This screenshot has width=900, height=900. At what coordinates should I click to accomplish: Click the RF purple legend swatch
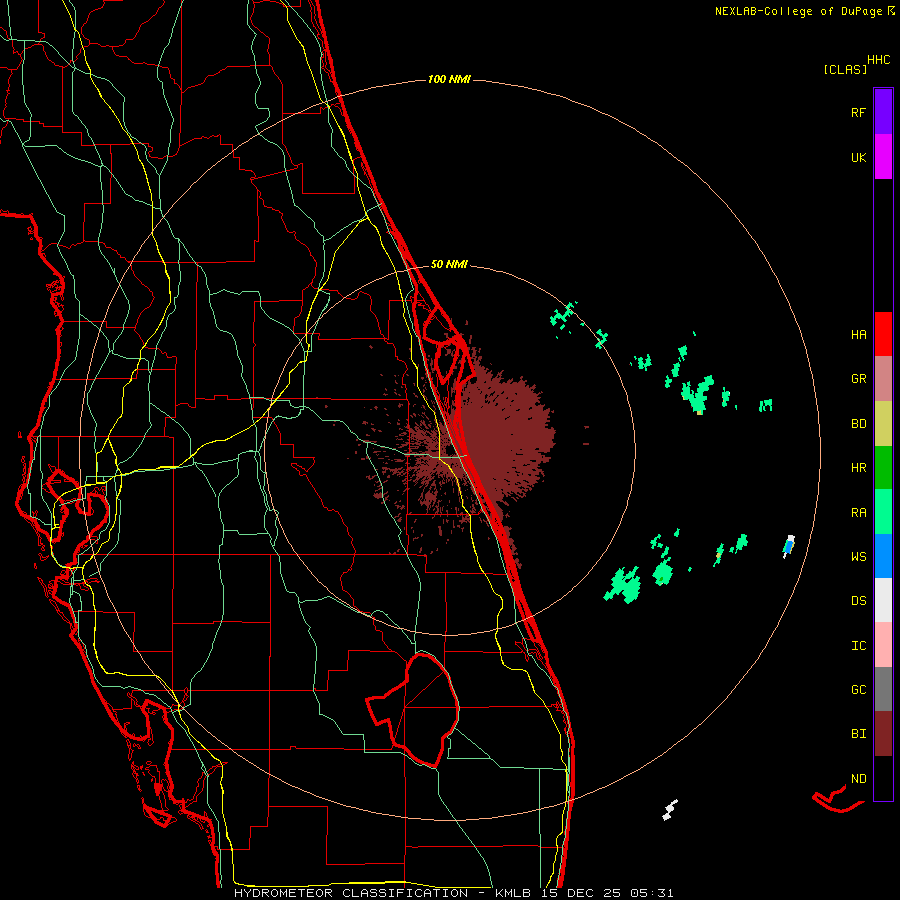883,112
